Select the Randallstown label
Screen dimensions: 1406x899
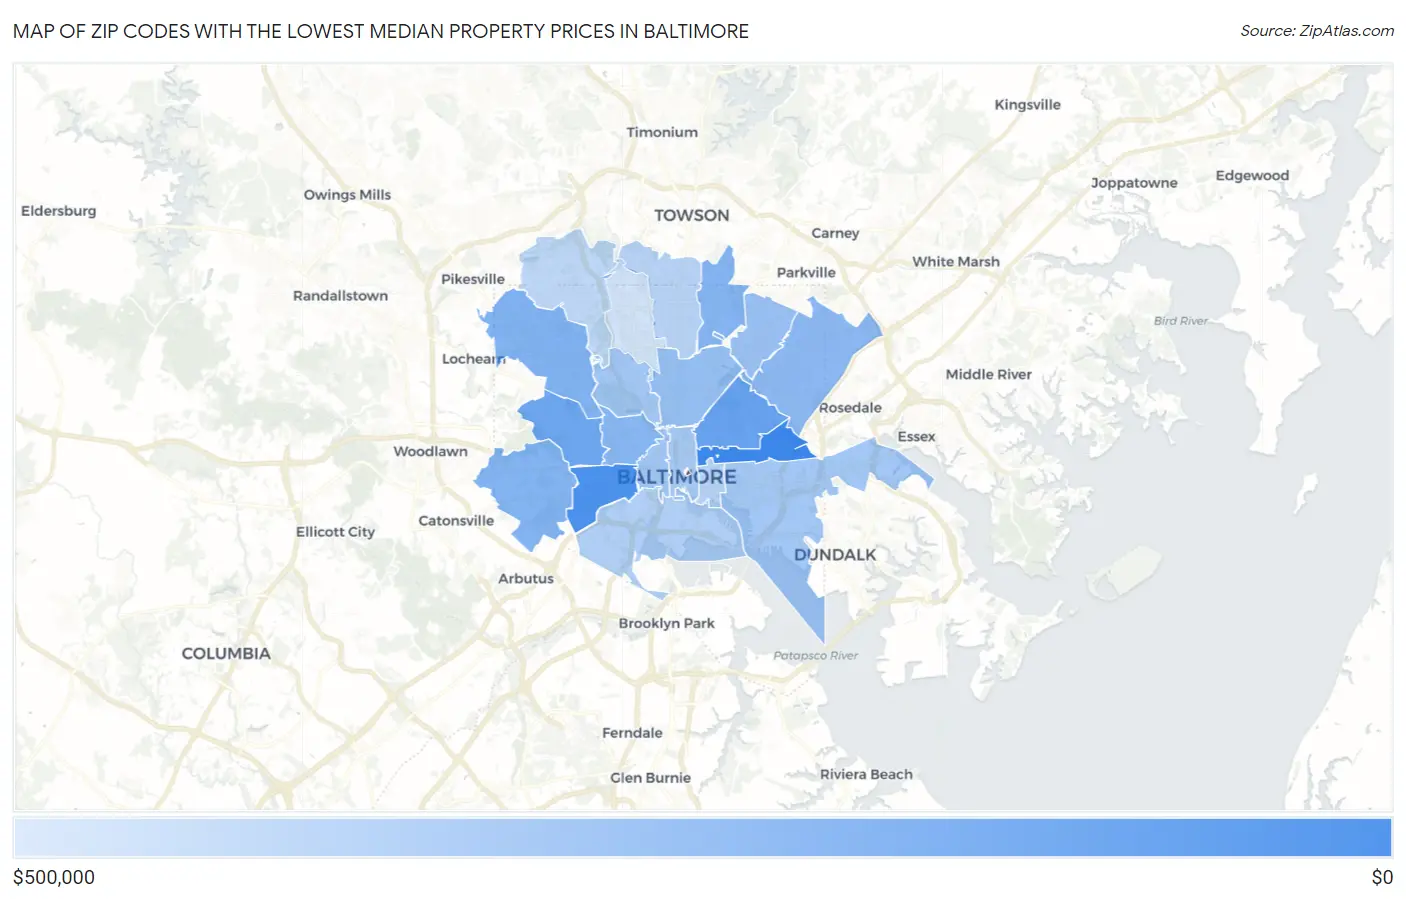click(340, 296)
